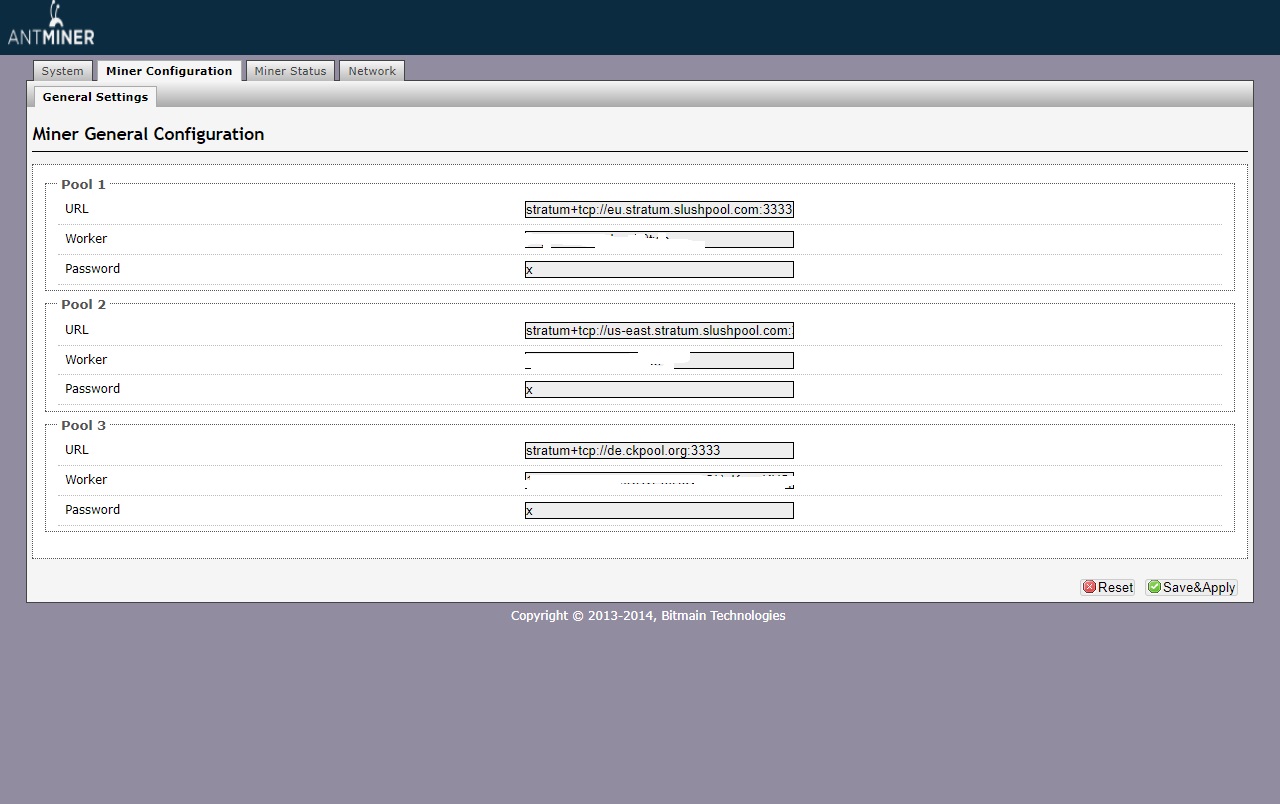Click the Pool 3 Password field

pyautogui.click(x=659, y=510)
